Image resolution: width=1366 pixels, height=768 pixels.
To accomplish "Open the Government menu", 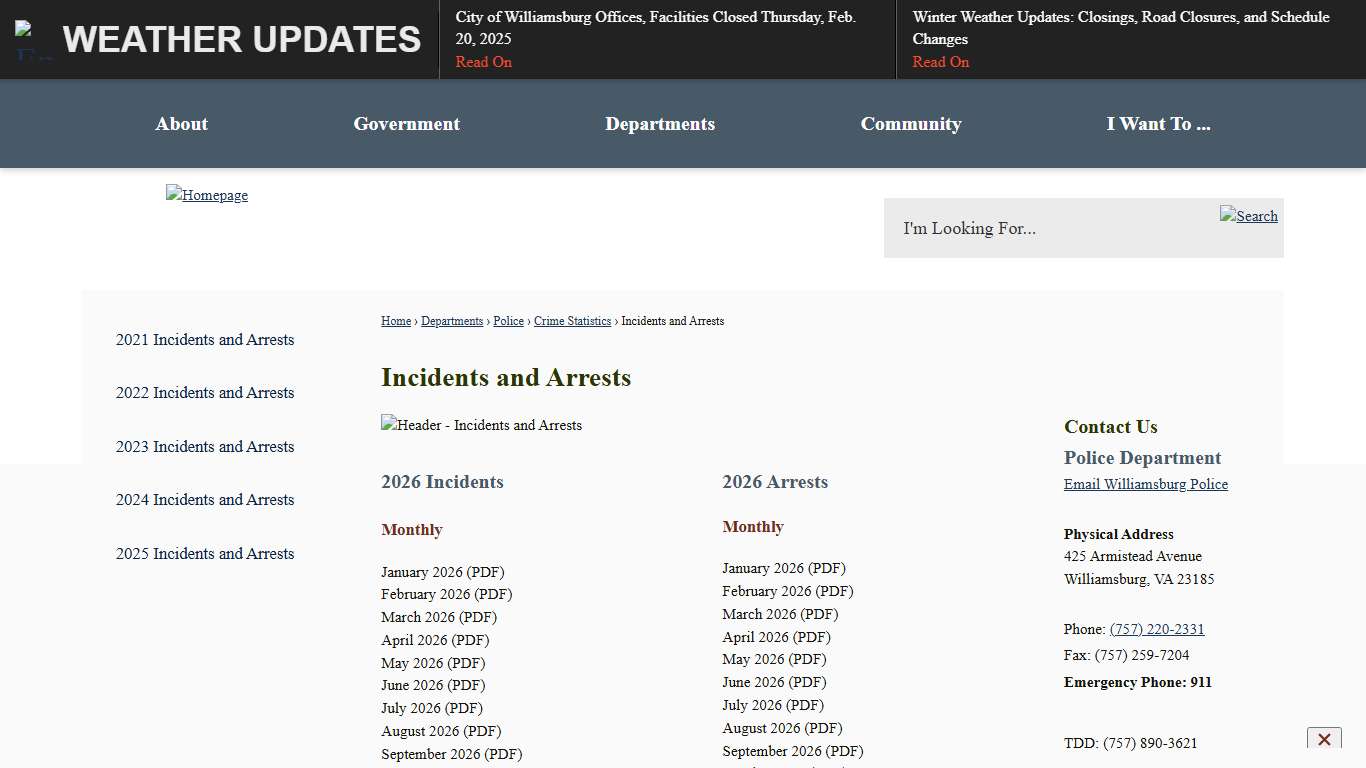I will 406,124.
